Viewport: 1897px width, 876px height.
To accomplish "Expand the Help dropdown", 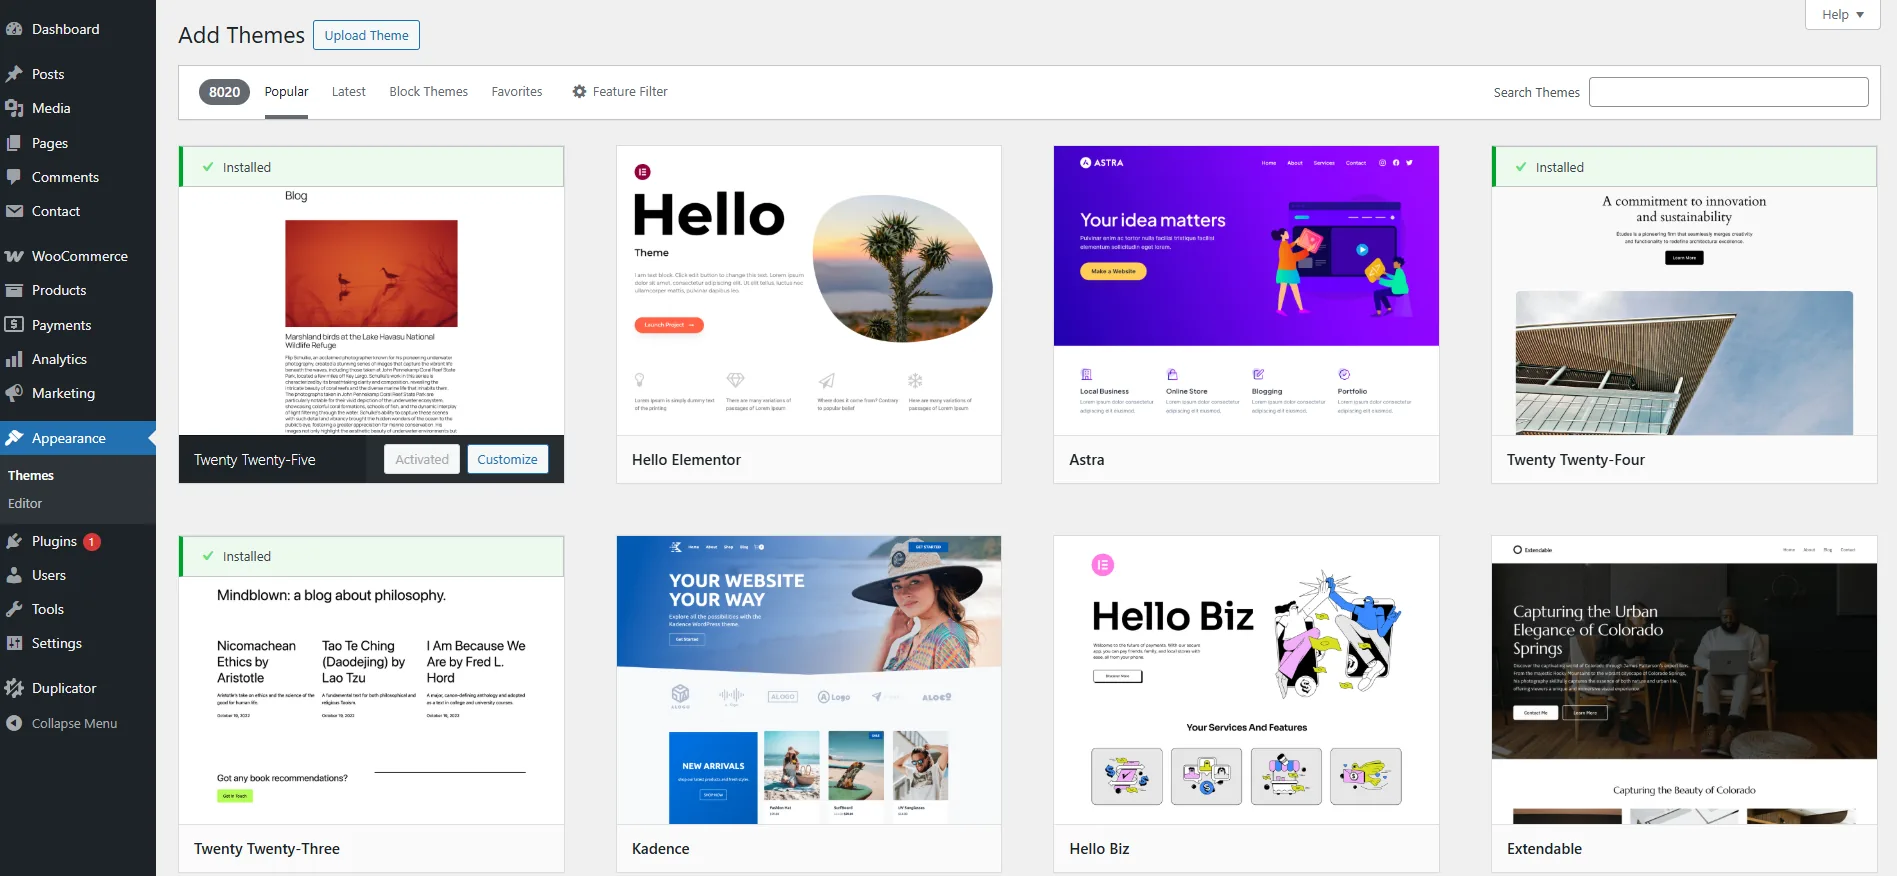I will (x=1842, y=14).
